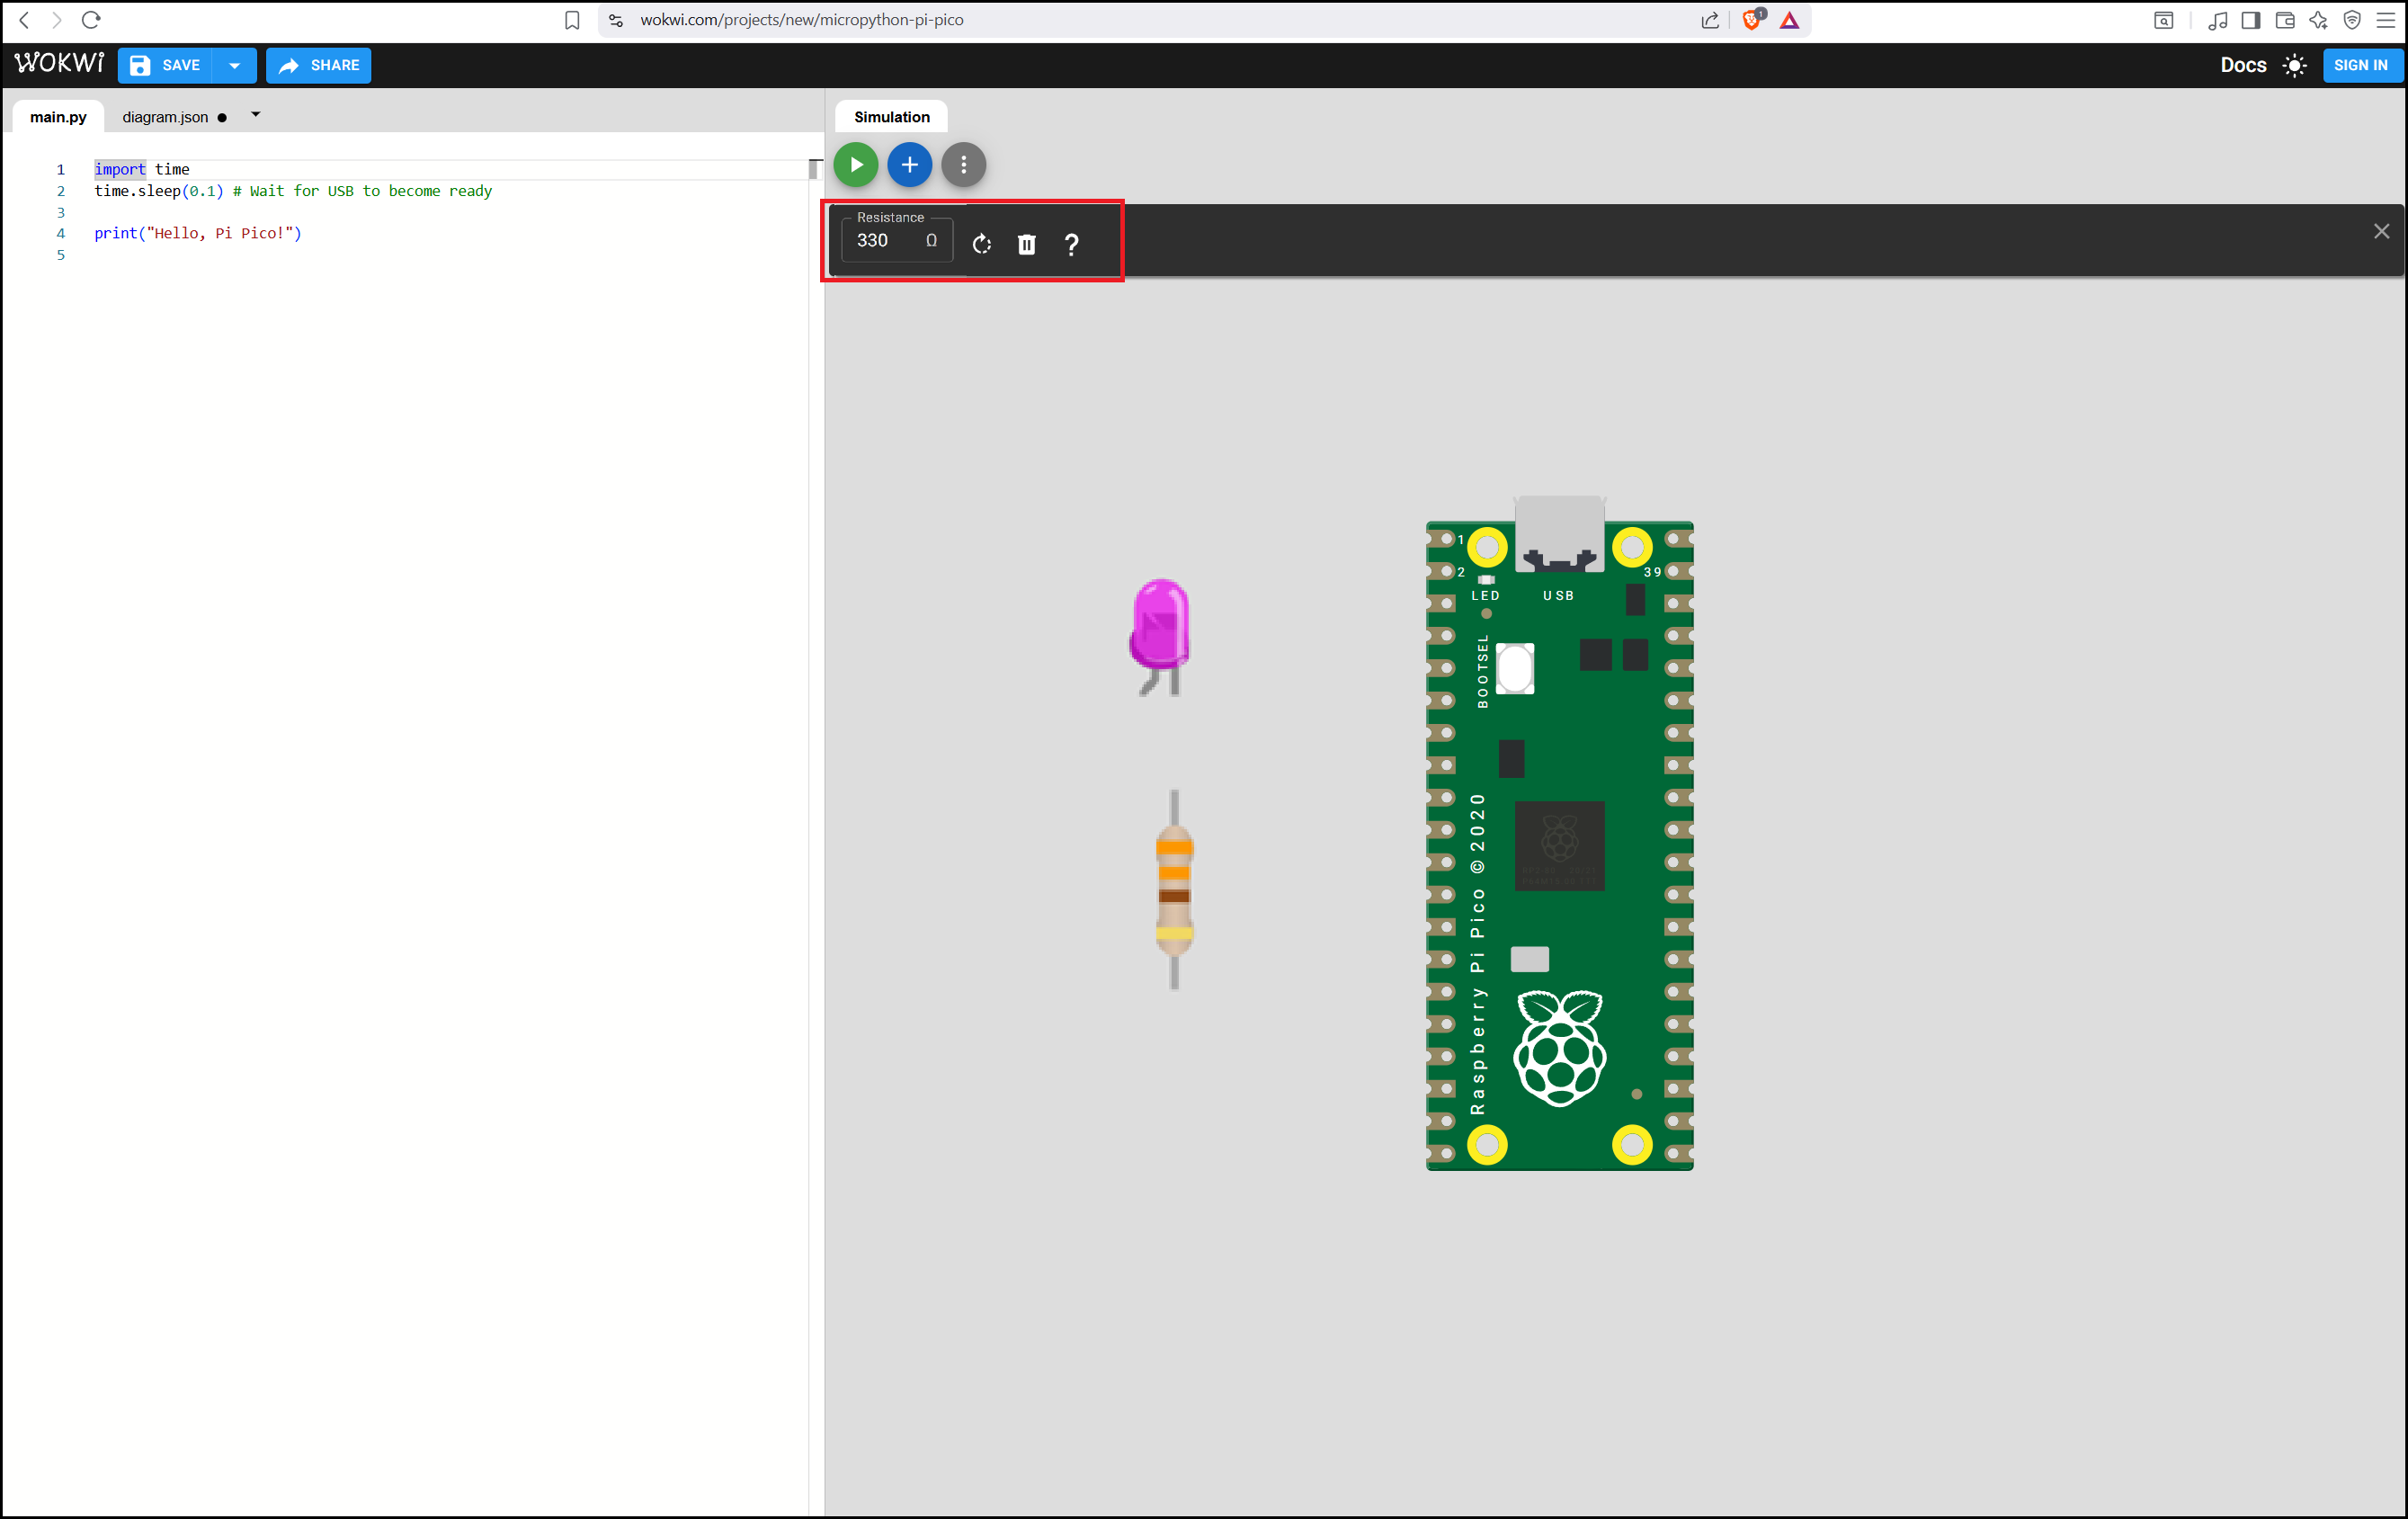Image resolution: width=2408 pixels, height=1519 pixels.
Task: Open the Wokwi logo home link
Action: coord(59,63)
